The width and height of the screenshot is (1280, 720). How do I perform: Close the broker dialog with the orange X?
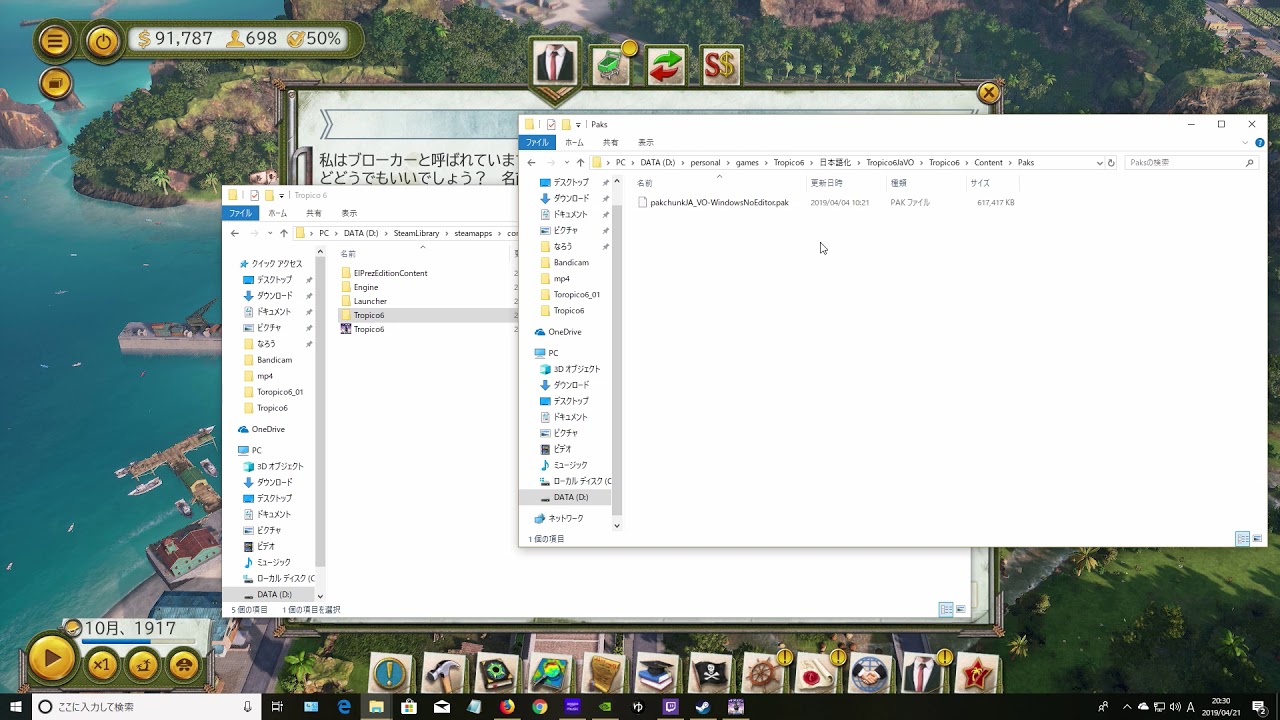pos(988,93)
